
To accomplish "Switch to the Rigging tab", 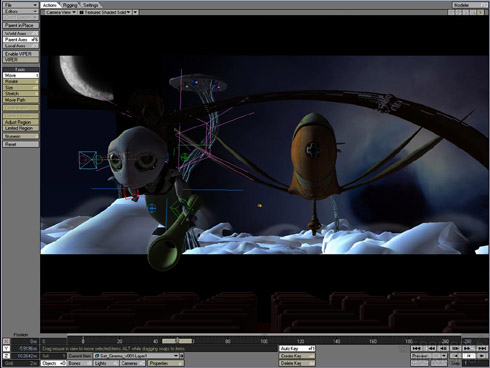I will pos(70,5).
